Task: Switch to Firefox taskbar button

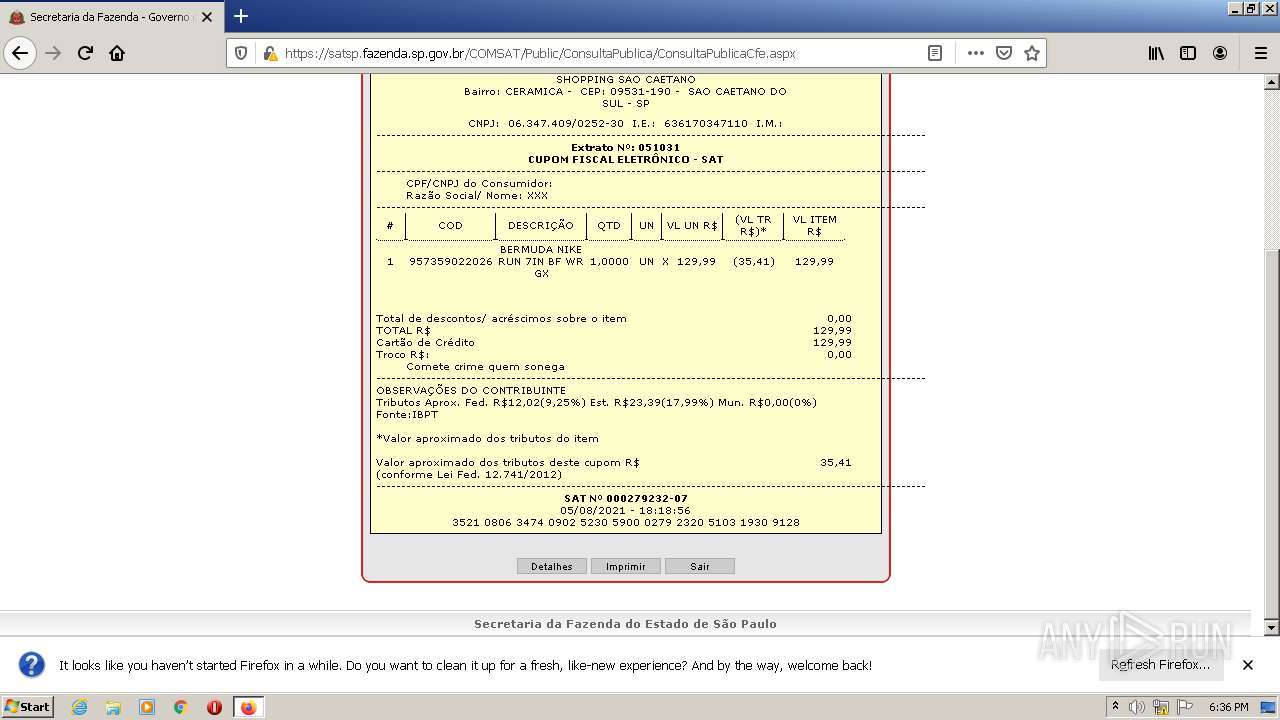Action: (249, 707)
